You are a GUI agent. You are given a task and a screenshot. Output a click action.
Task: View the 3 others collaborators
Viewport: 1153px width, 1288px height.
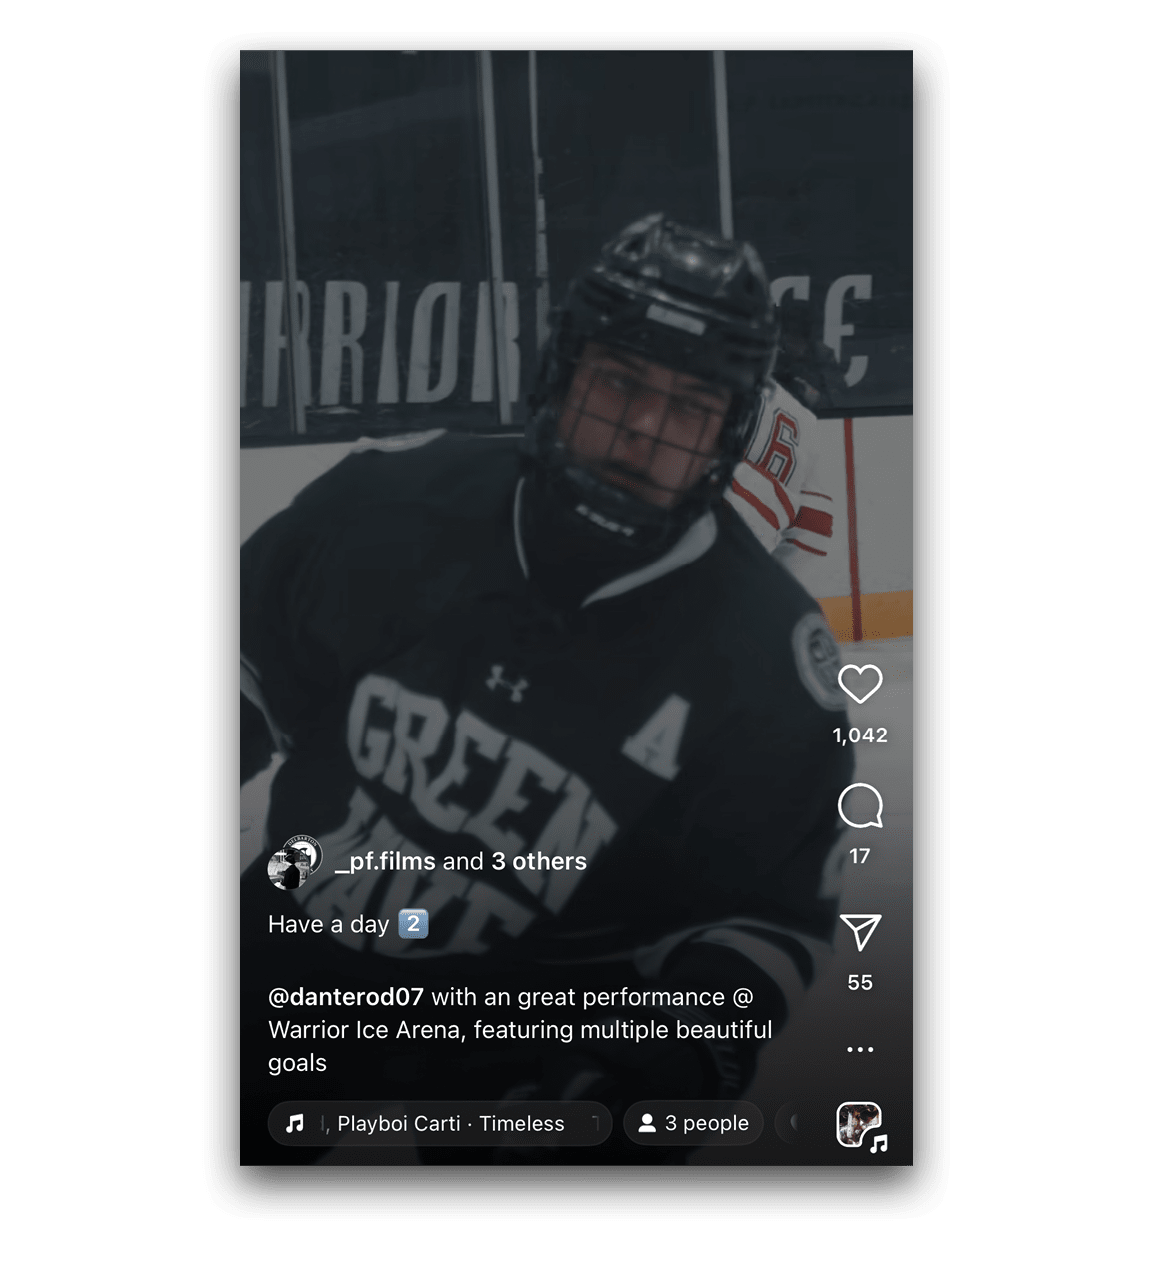click(539, 861)
